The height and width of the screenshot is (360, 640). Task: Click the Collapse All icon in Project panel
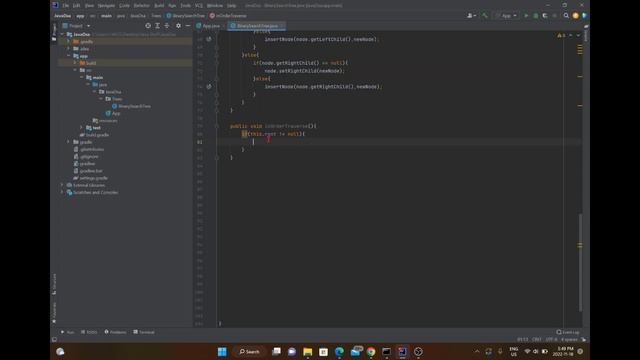167,26
